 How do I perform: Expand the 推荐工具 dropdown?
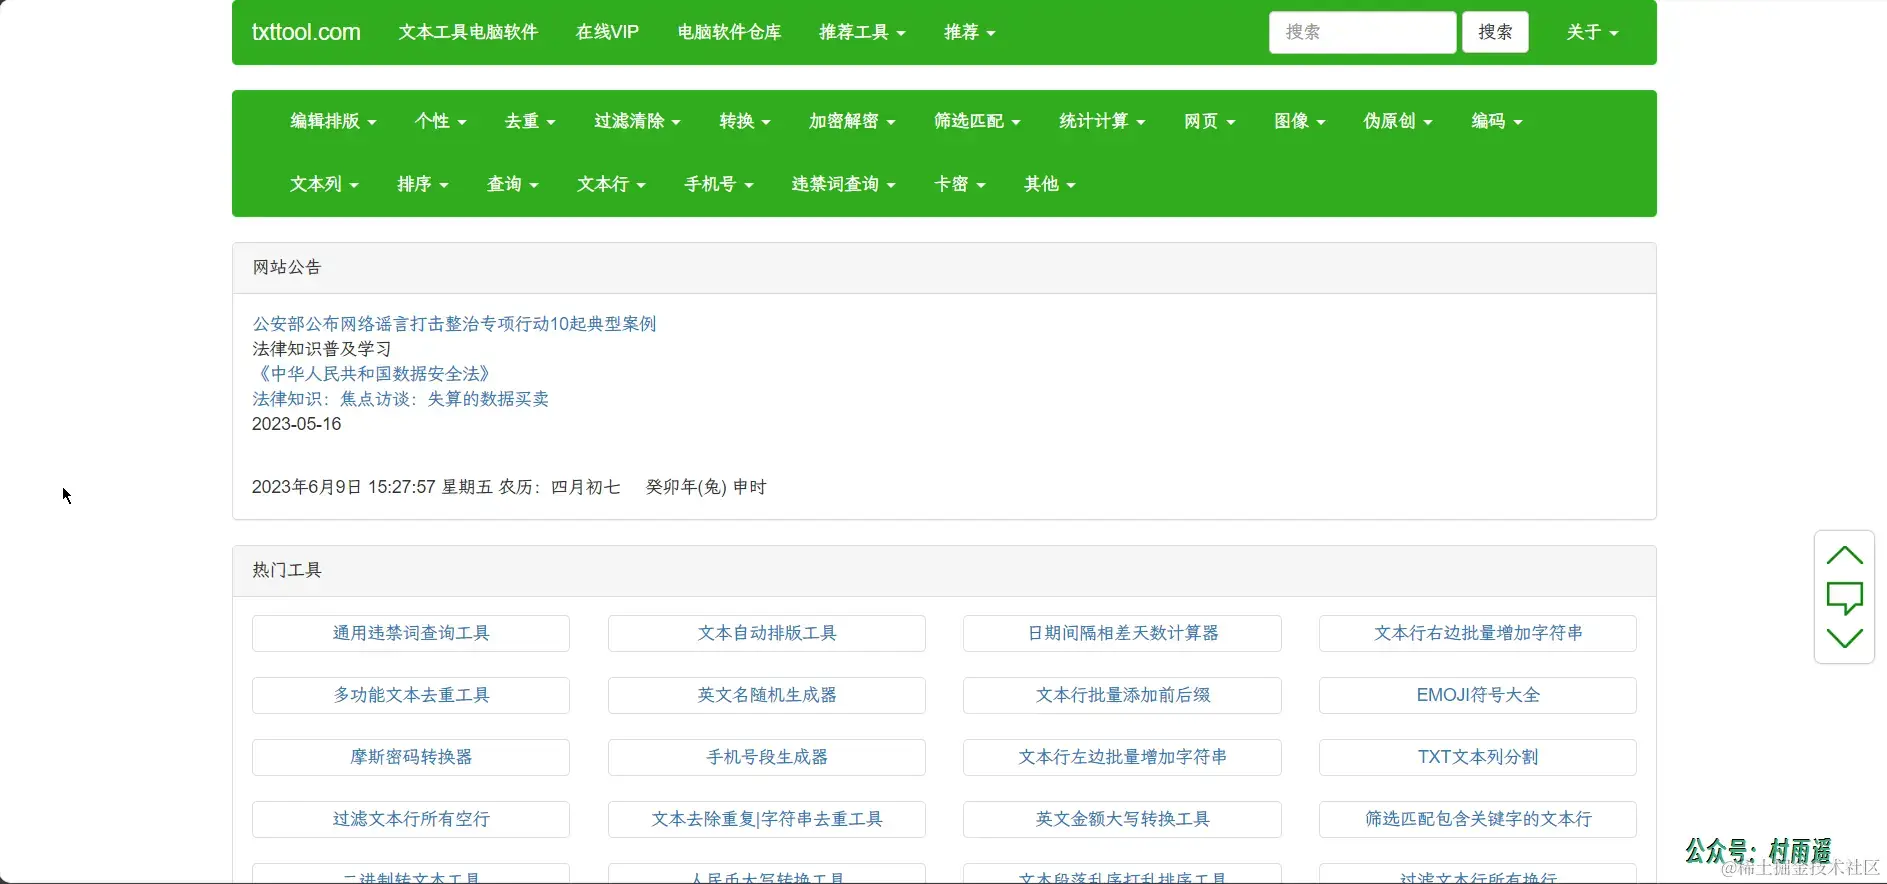click(x=862, y=32)
